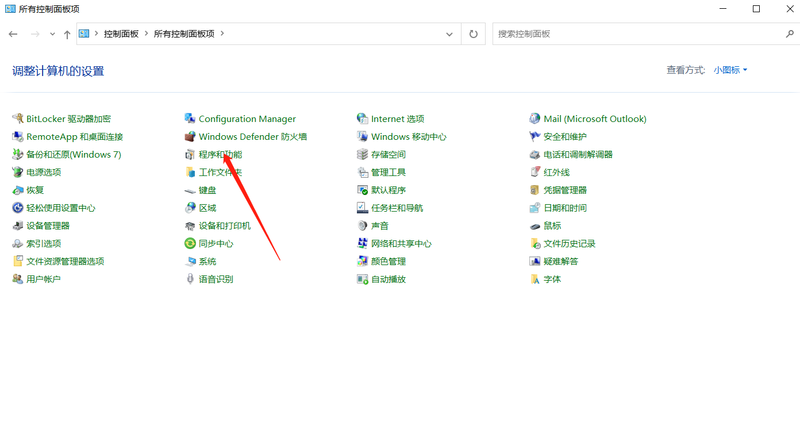This screenshot has width=800, height=421.
Task: Open the Windows Defender 防火墙 icon
Action: coord(190,137)
